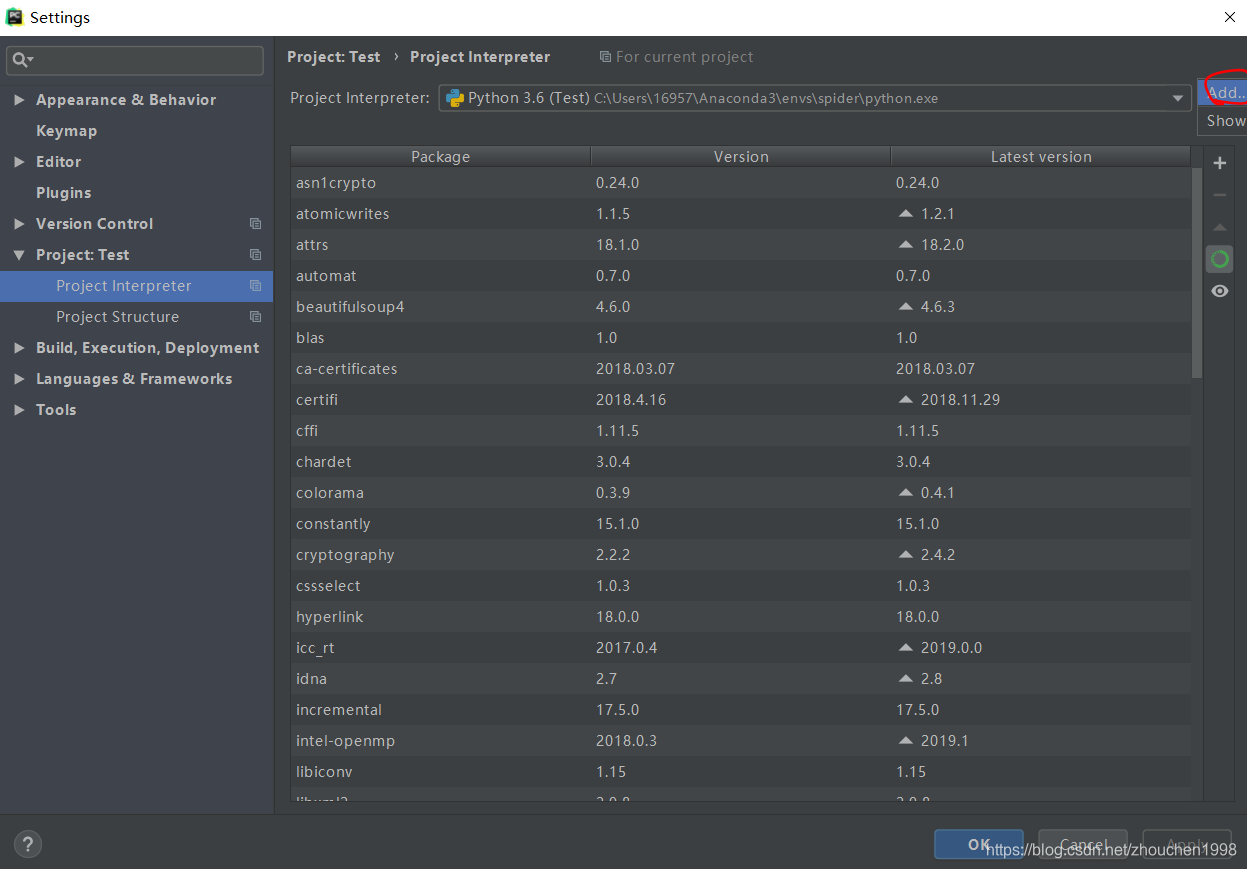Select the certifi package row
This screenshot has height=869, width=1247.
740,400
